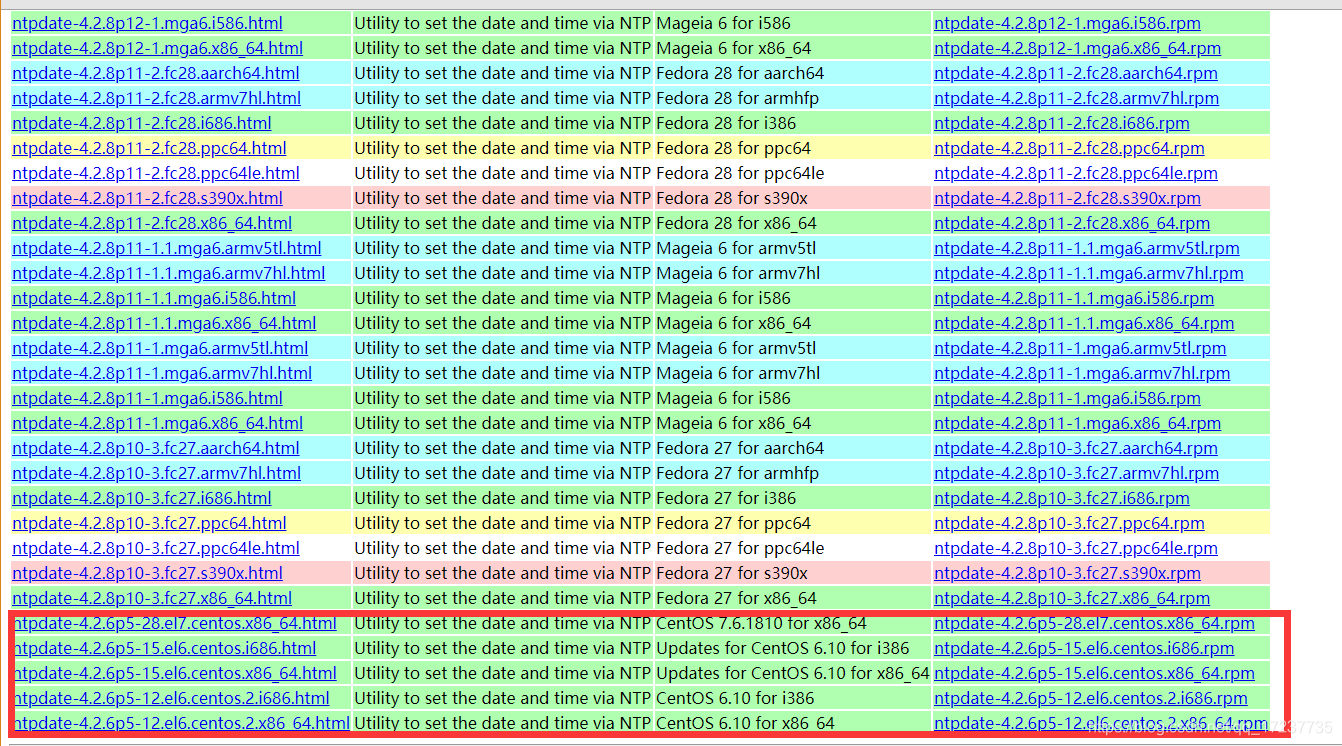1342x746 pixels.
Task: Open ntpdate-4.2.8p11-2.fc28.ppc64le.html page
Action: click(x=156, y=173)
